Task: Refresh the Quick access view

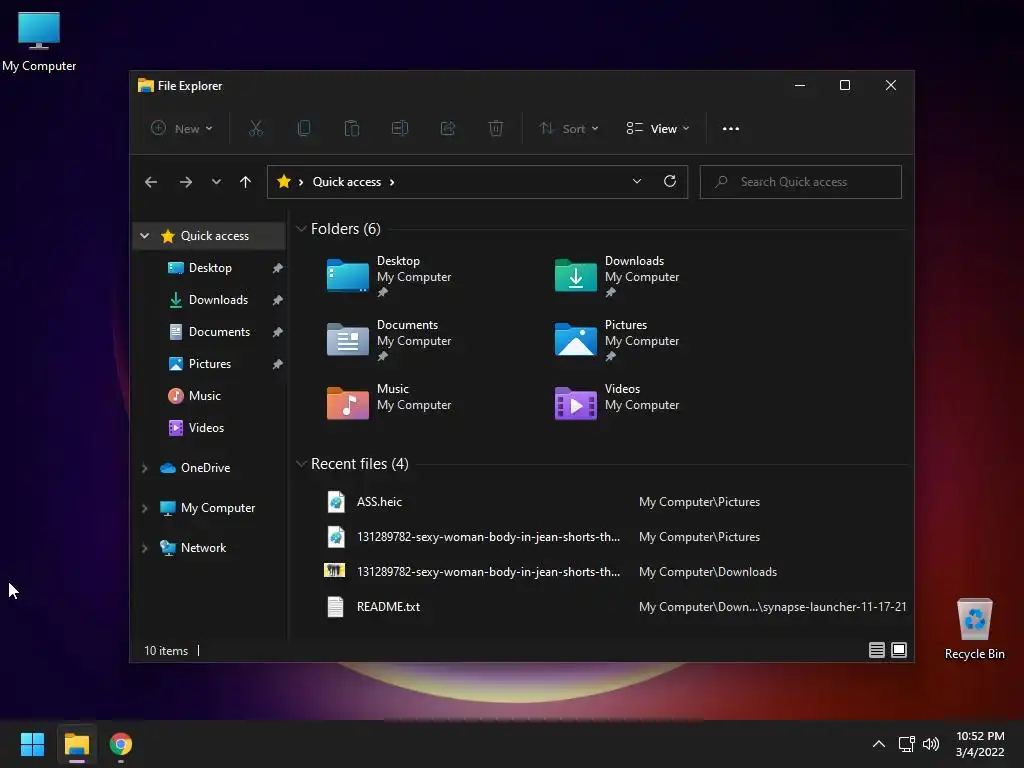Action: [669, 182]
